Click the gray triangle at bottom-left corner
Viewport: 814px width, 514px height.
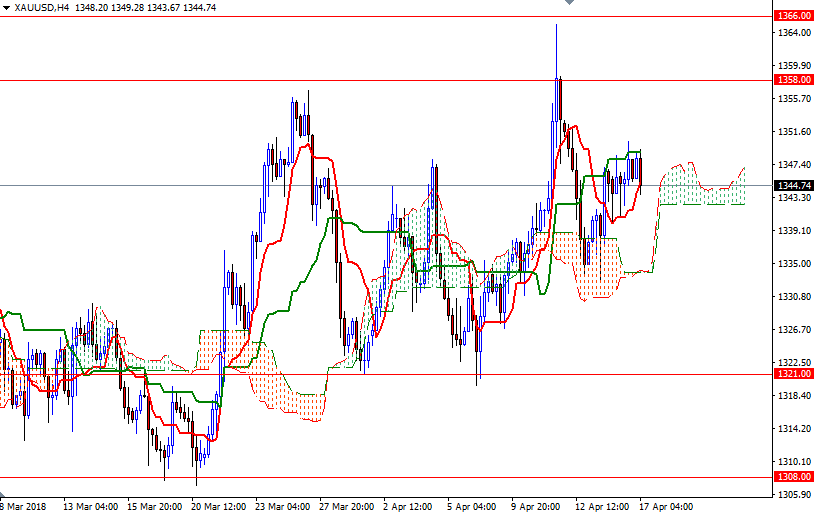point(3,495)
